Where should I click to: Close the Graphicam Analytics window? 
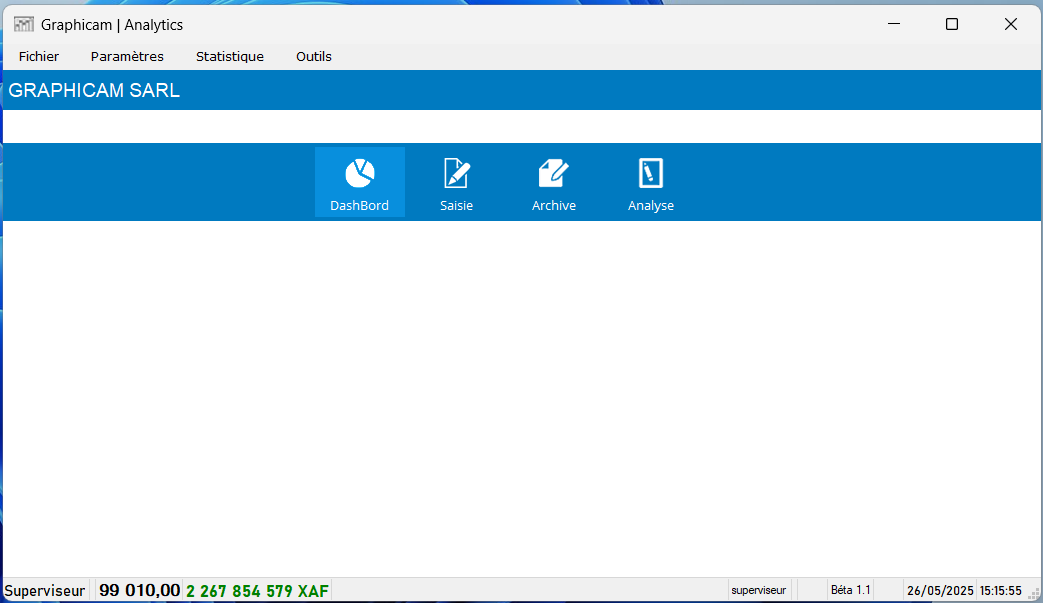[1011, 24]
